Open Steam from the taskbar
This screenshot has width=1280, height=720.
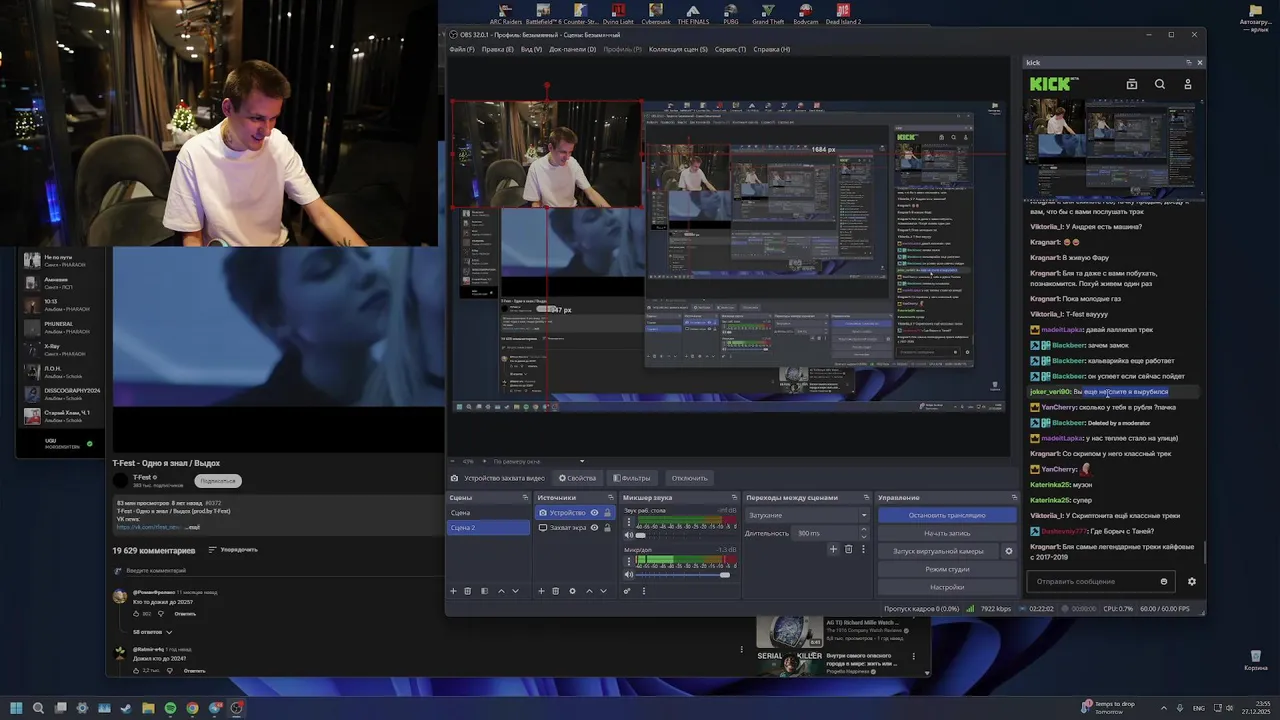click(126, 708)
